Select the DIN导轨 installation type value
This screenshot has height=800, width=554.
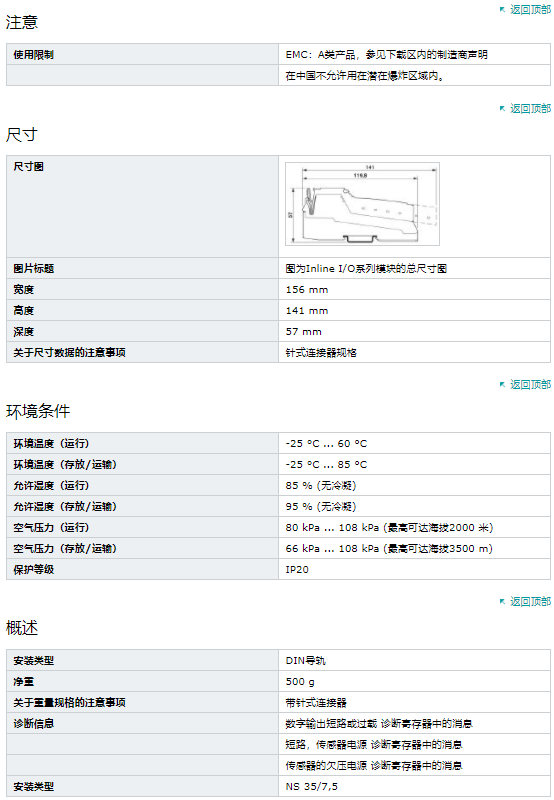click(305, 661)
